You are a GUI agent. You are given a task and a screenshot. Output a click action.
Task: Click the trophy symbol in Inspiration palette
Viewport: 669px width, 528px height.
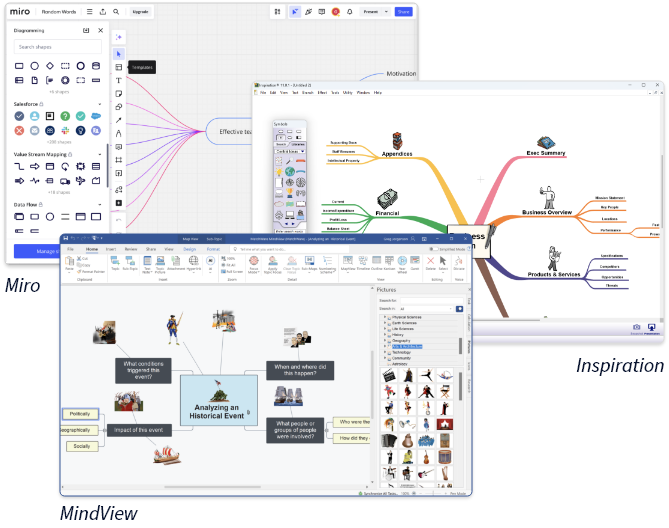click(290, 193)
